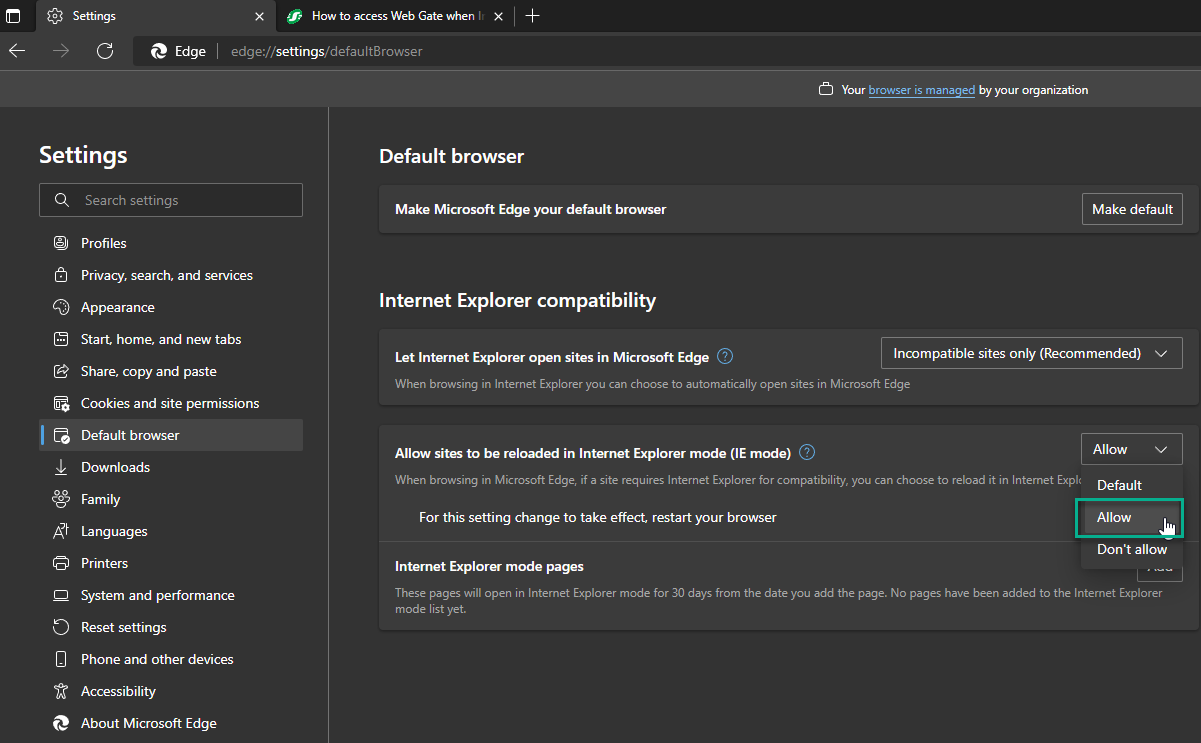Viewport: 1201px width, 743px height.
Task: Click the System and performance icon
Action: click(x=61, y=595)
